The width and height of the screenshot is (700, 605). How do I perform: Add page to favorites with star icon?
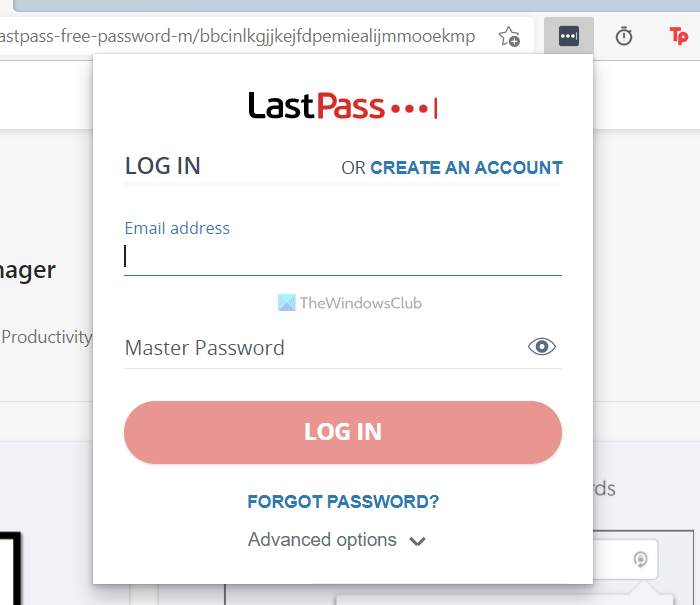pyautogui.click(x=509, y=37)
